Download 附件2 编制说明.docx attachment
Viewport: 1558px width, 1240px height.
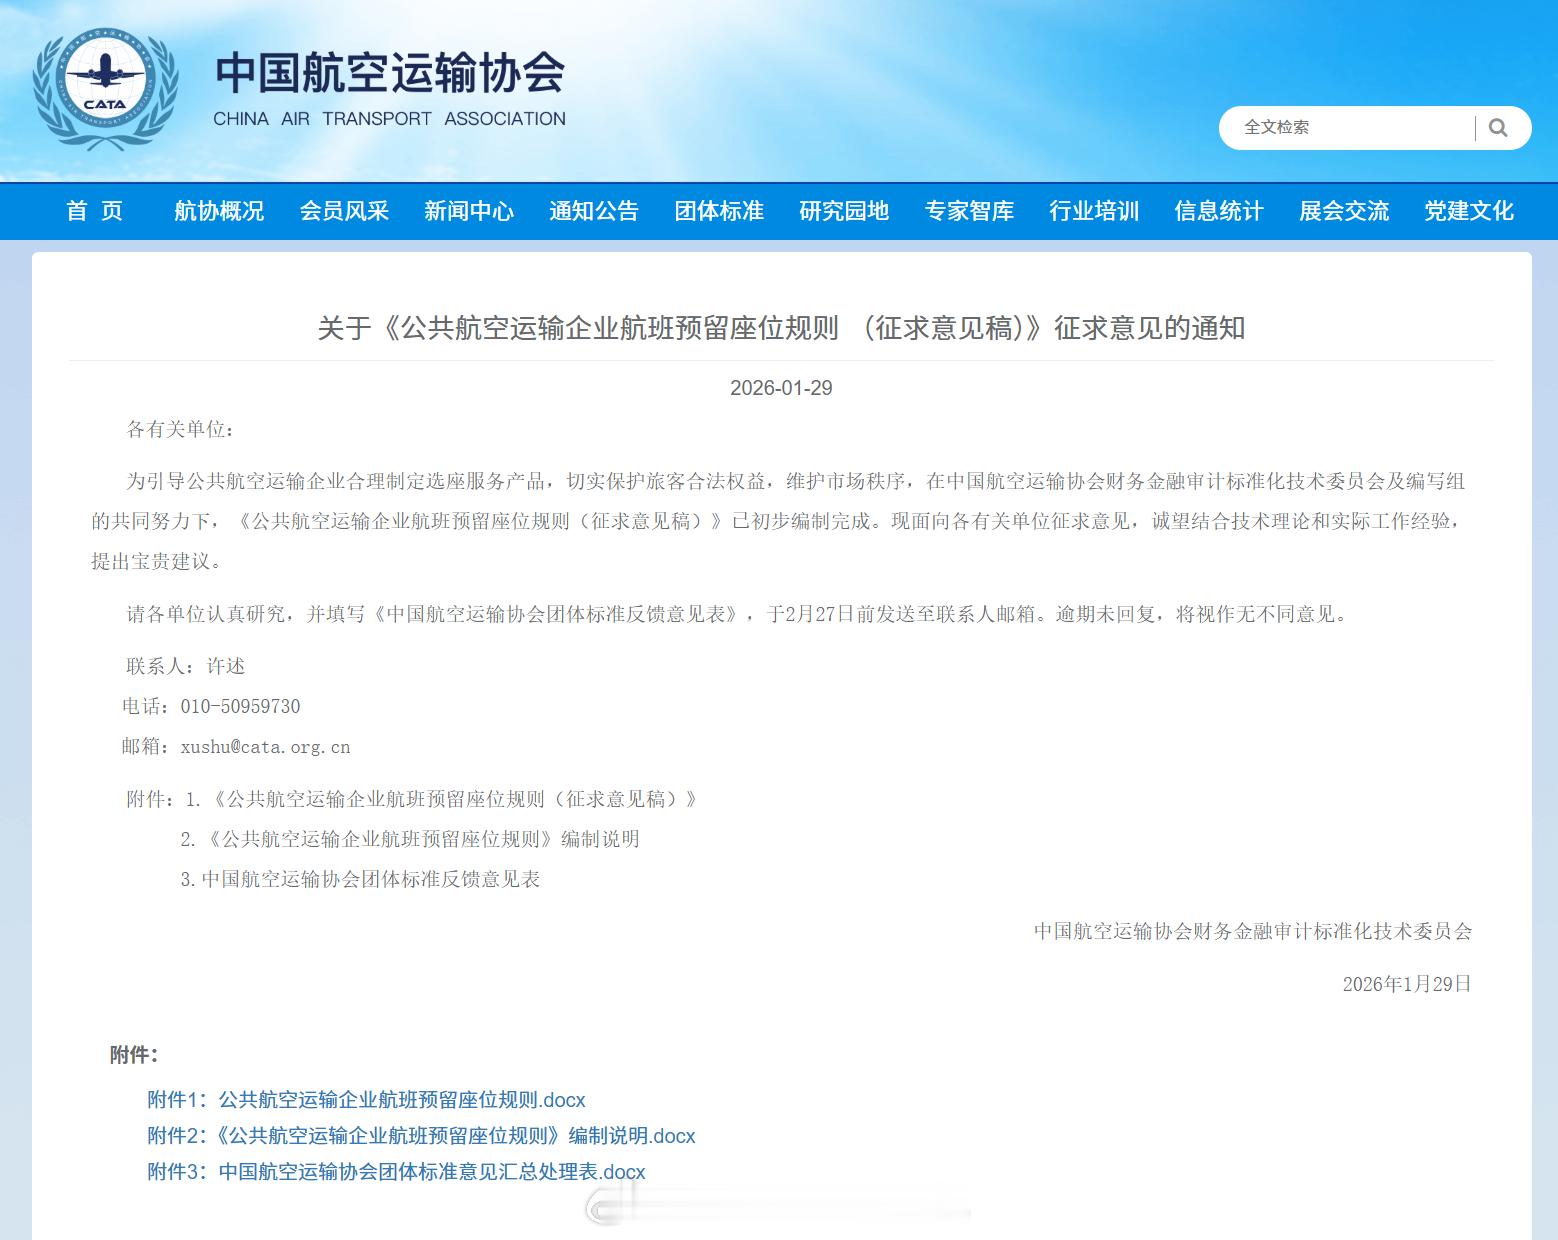pyautogui.click(x=421, y=1136)
